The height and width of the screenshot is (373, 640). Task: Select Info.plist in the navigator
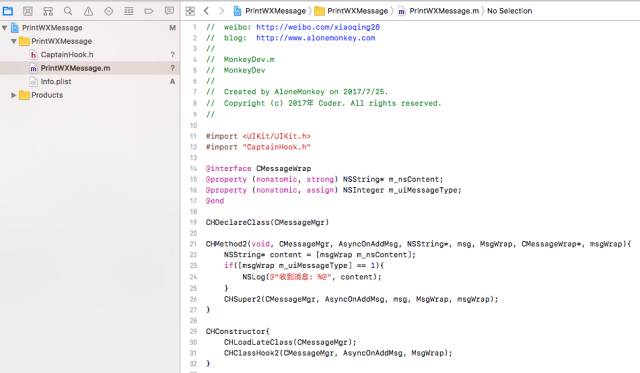coord(90,82)
